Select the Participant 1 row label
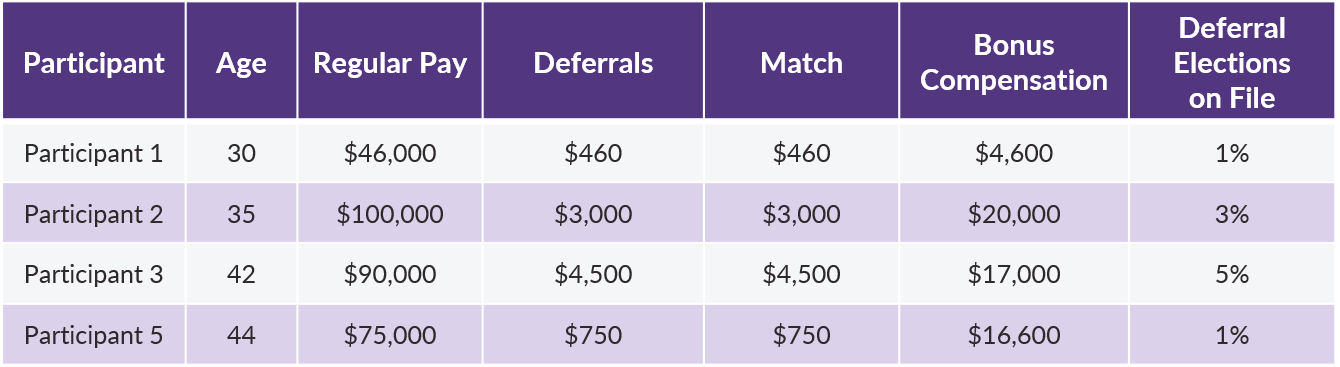The image size is (1340, 367). [93, 154]
